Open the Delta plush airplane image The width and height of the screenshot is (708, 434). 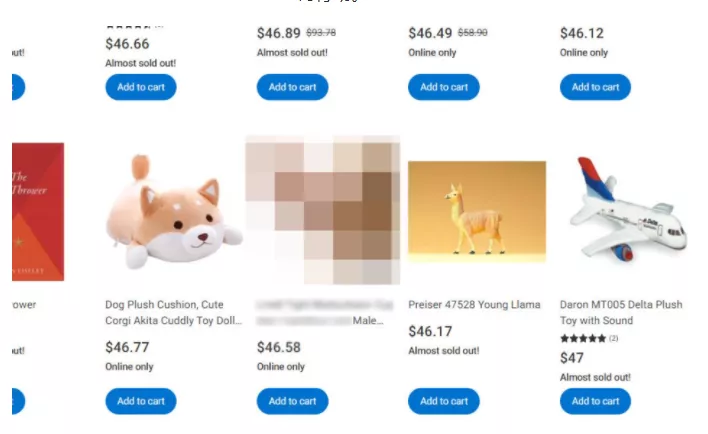(x=628, y=210)
